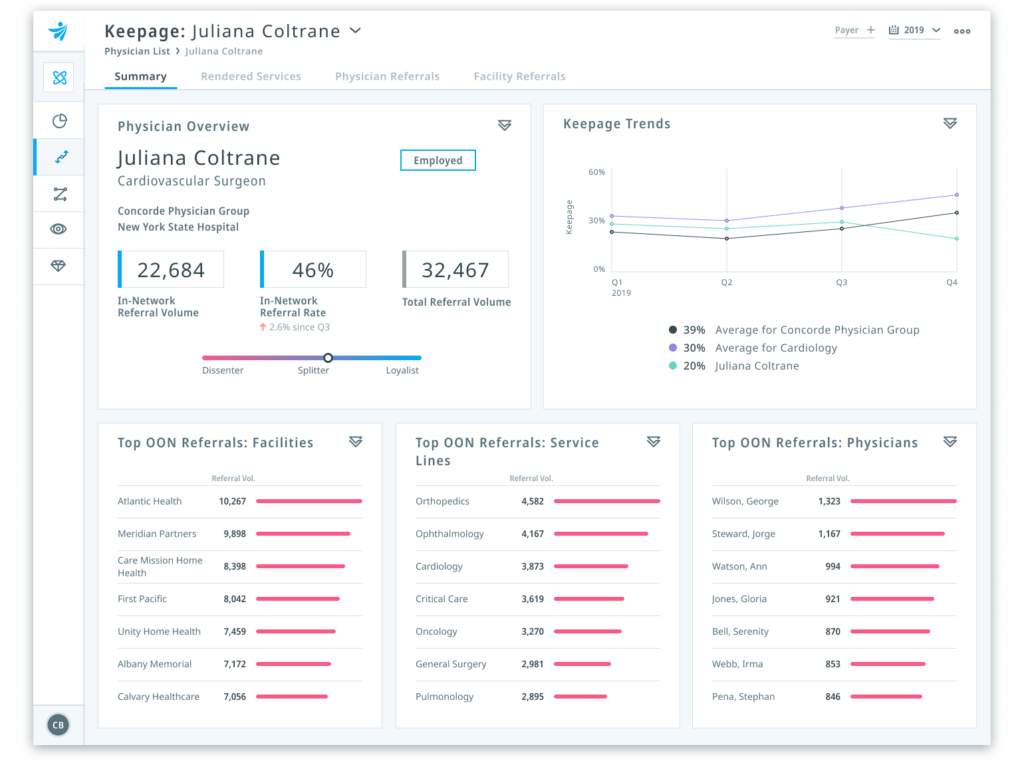The height and width of the screenshot is (761, 1024).
Task: Click the atom network icon in the sidebar
Action: click(x=59, y=77)
